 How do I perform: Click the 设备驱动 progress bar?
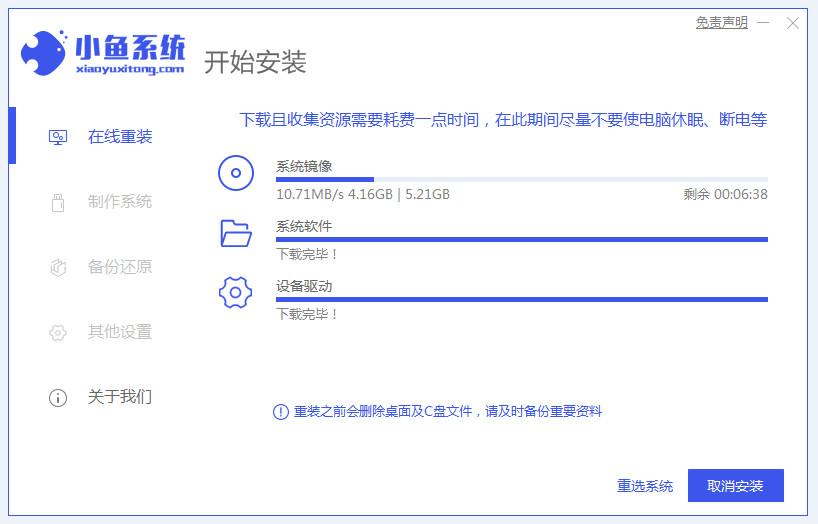coord(521,299)
